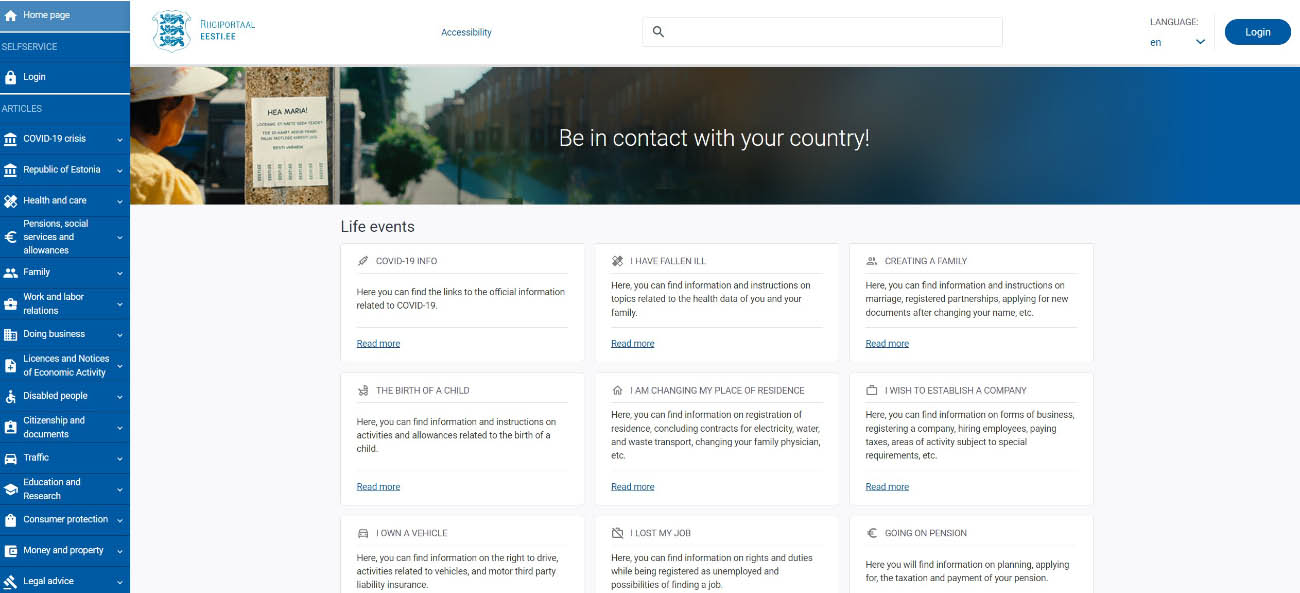Click the Work and labor relations briefcase icon
The width and height of the screenshot is (1300, 593).
[x=11, y=304]
